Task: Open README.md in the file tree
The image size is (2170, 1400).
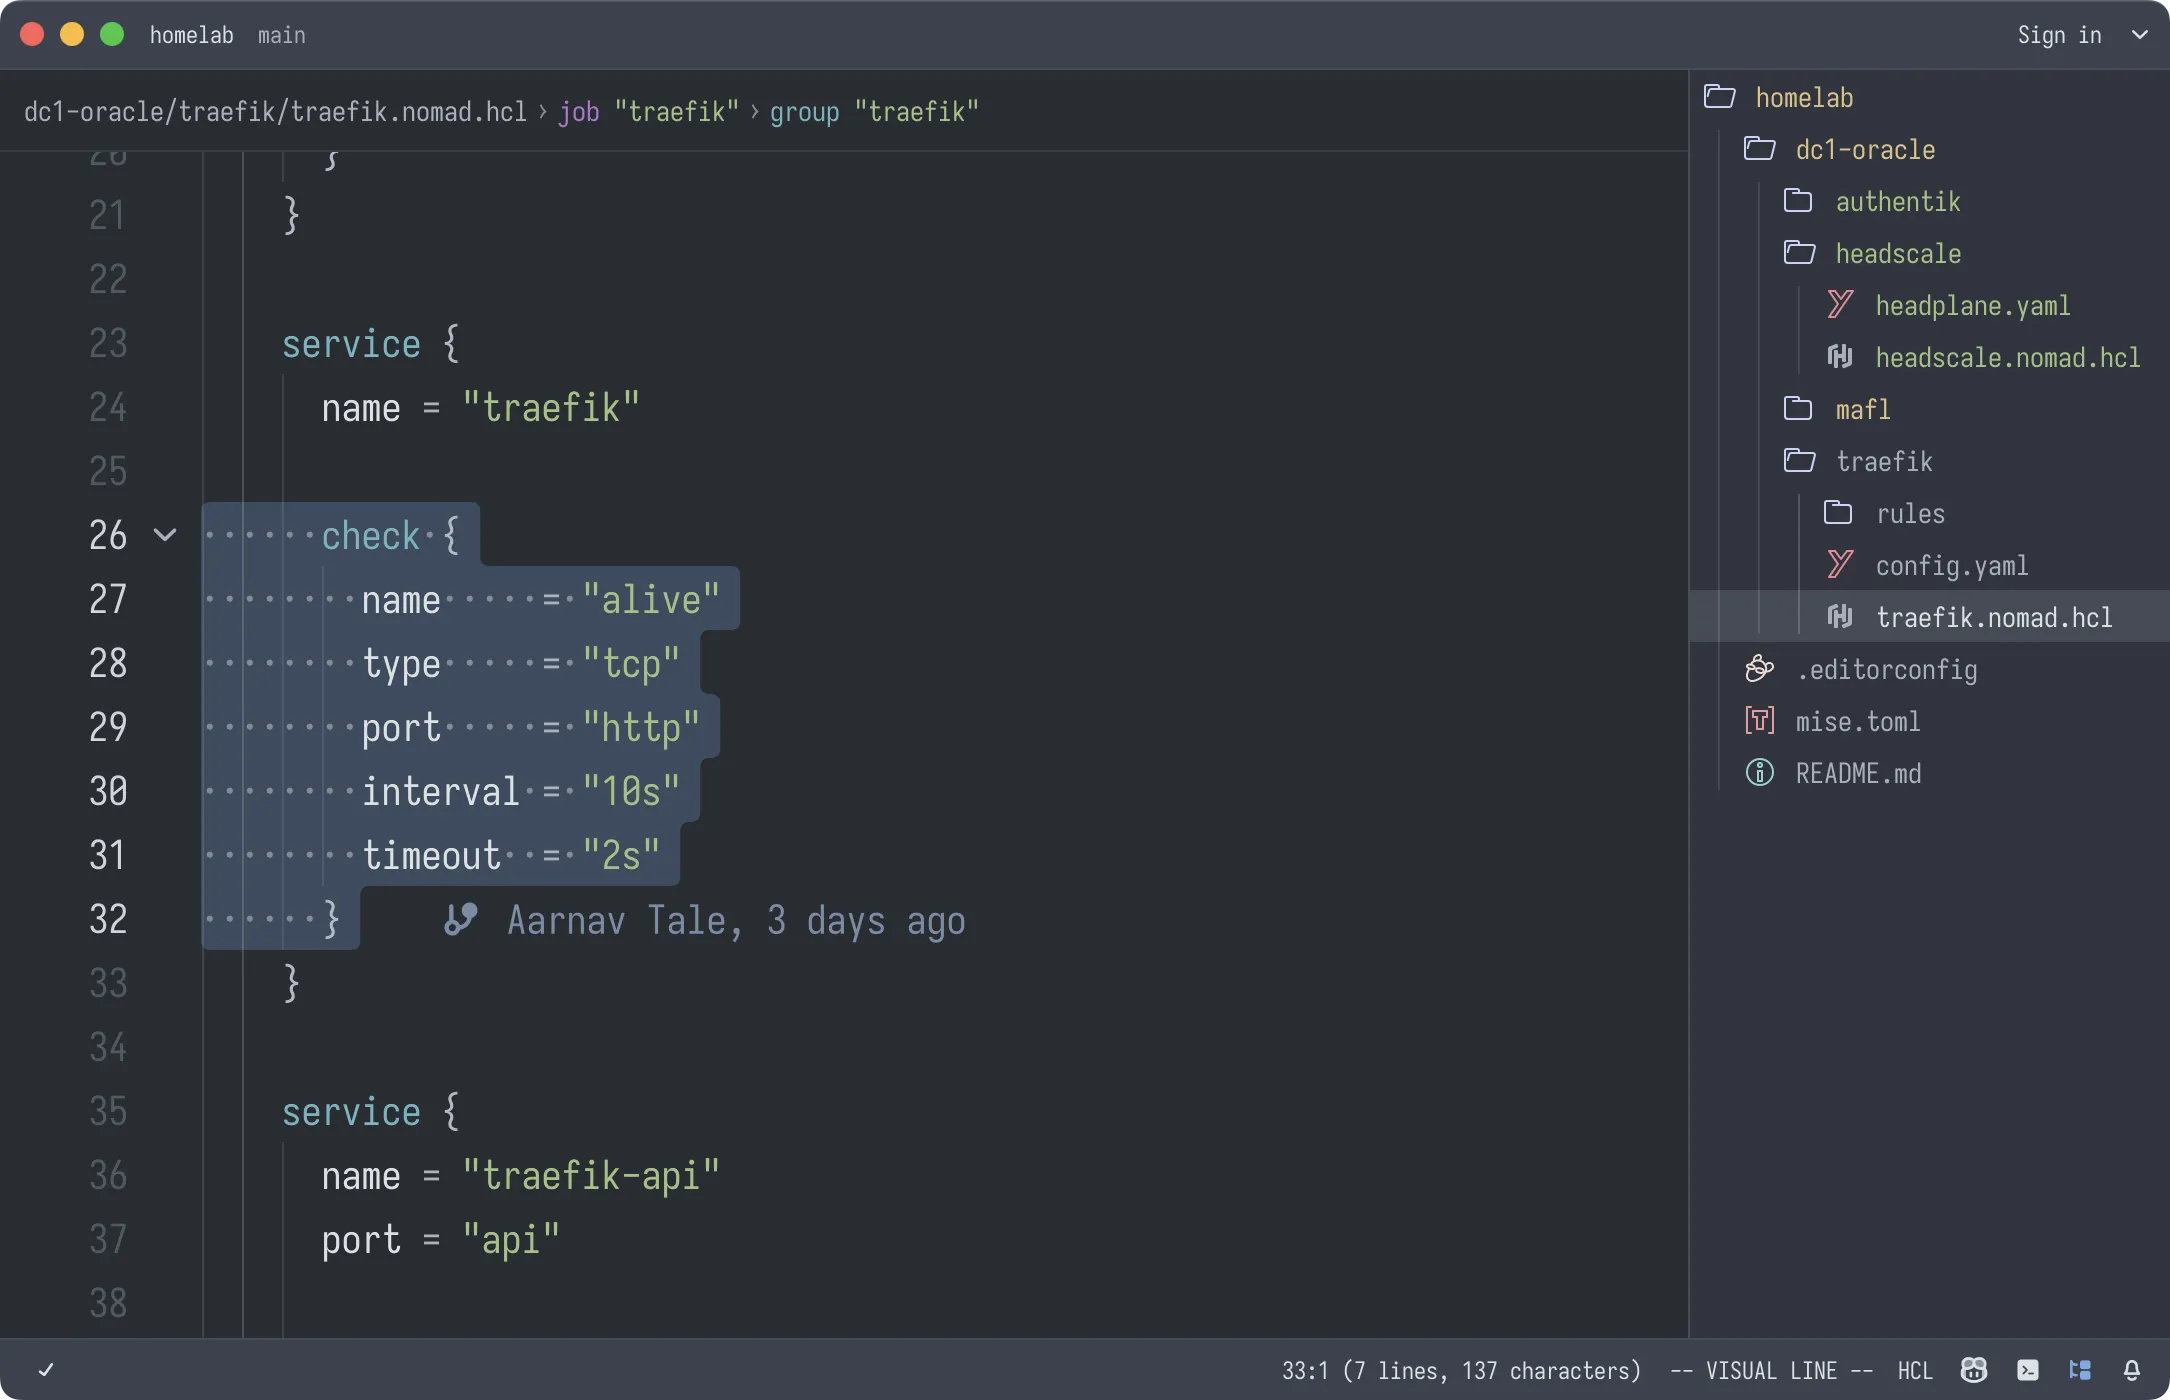Action: tap(1857, 773)
